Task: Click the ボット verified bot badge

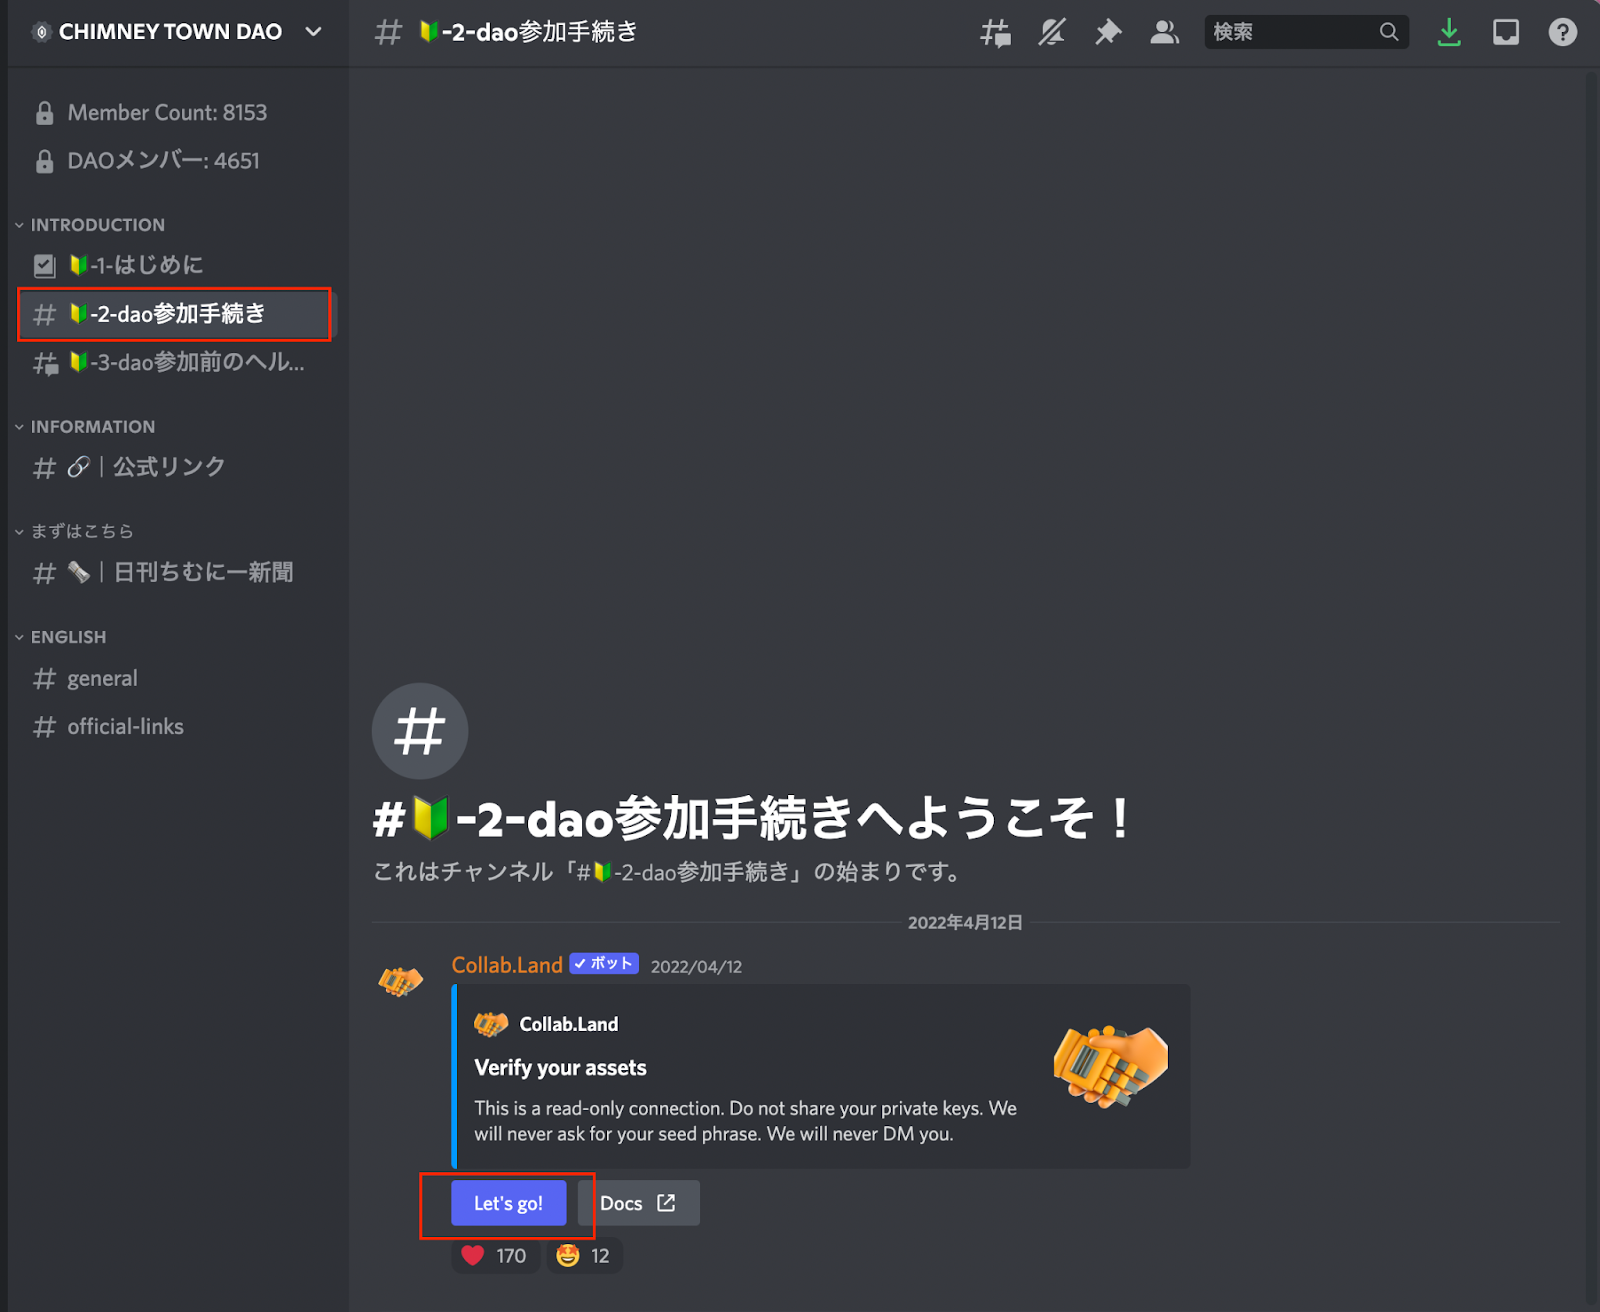Action: (x=604, y=964)
